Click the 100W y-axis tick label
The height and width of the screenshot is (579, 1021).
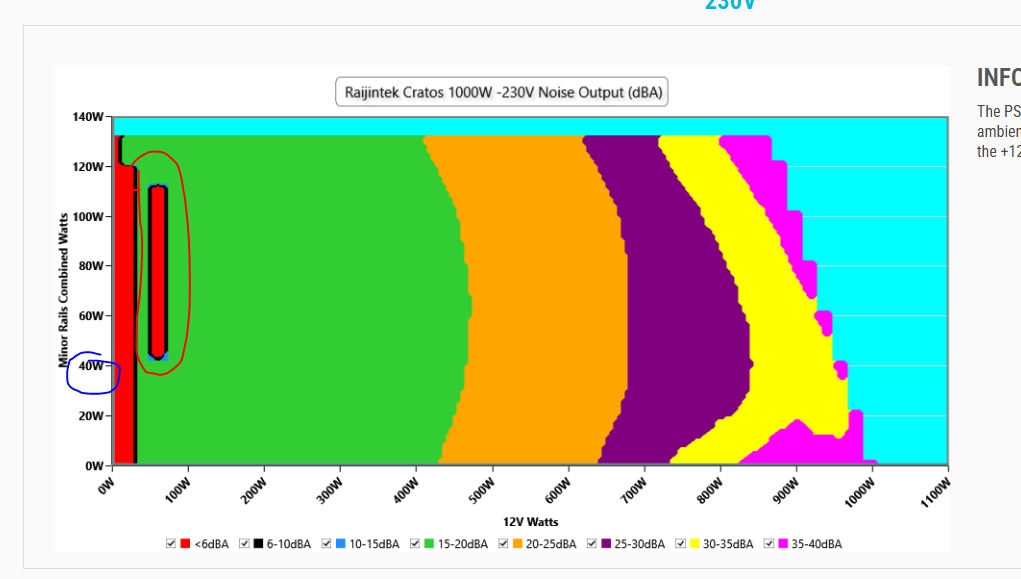click(x=88, y=217)
